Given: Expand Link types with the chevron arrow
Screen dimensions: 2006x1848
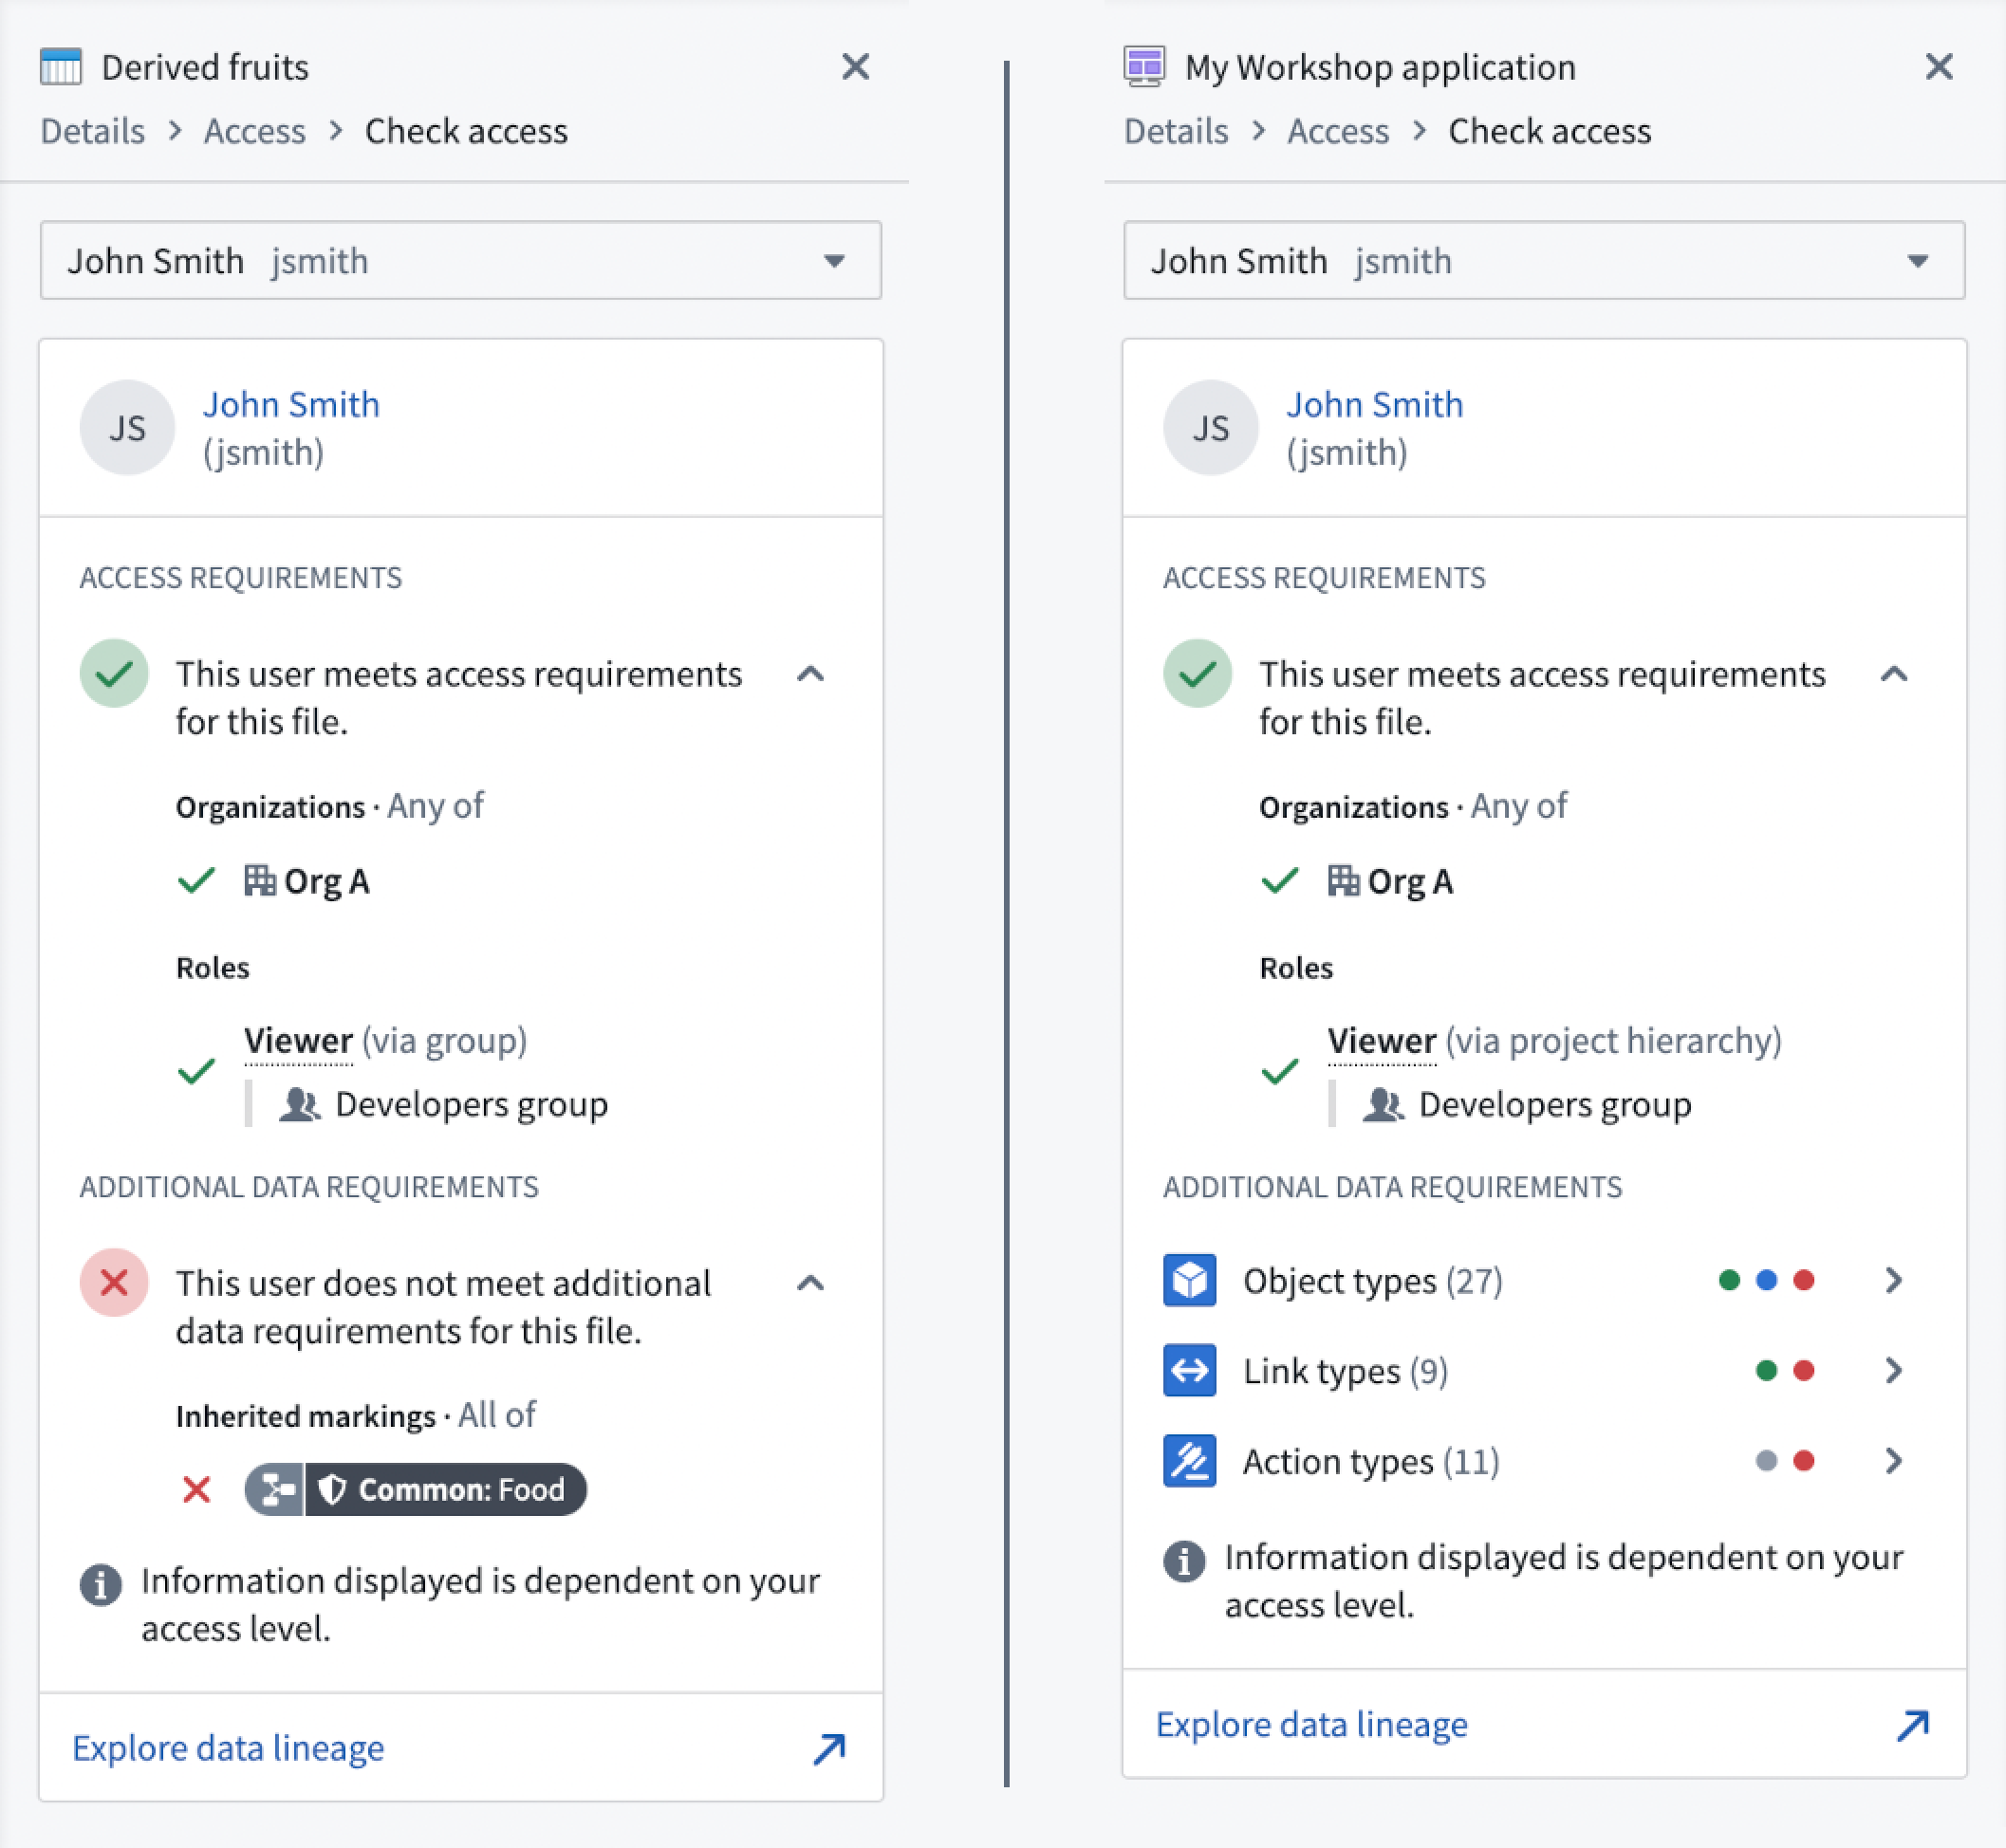Looking at the screenshot, I should (1893, 1370).
